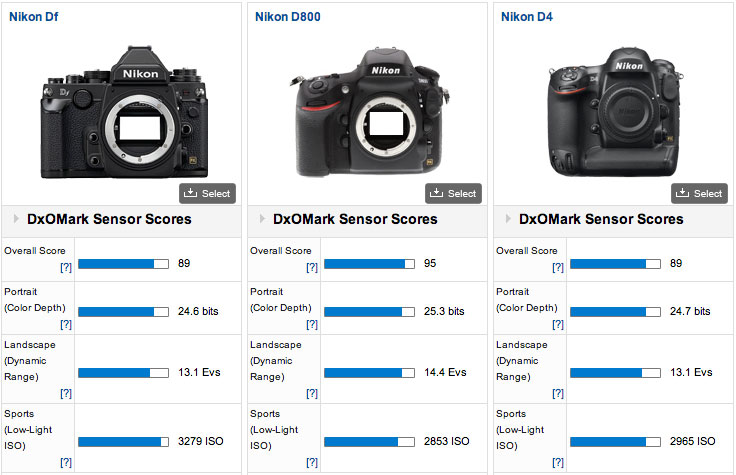Click the Nikon D800 Sports Low-Light ISO help [?]

312,462
